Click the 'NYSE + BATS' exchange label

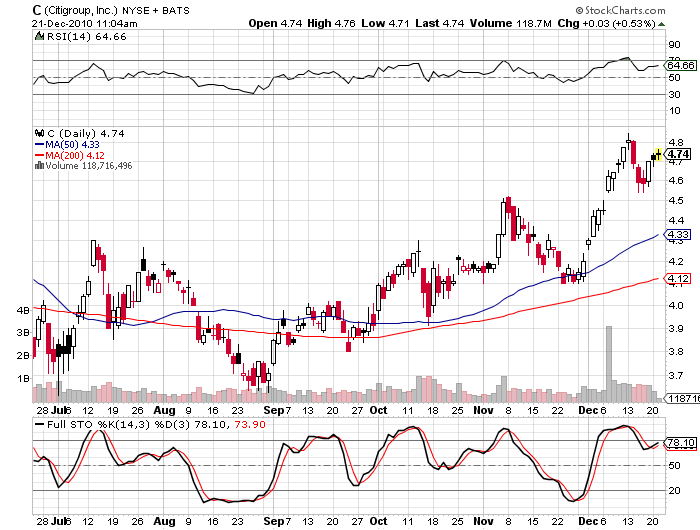point(156,10)
